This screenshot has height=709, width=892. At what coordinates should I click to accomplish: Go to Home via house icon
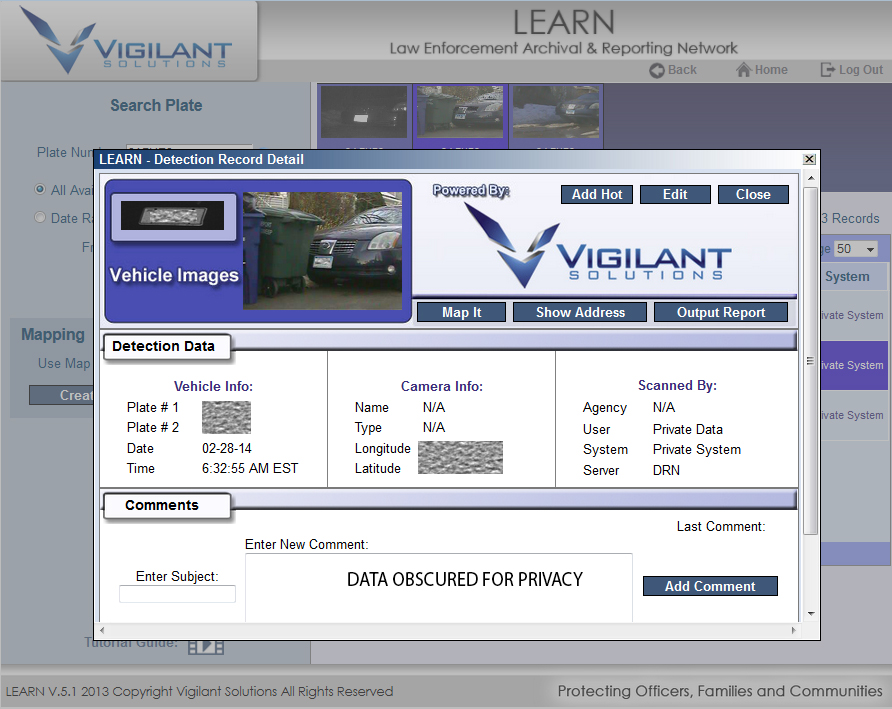click(743, 70)
